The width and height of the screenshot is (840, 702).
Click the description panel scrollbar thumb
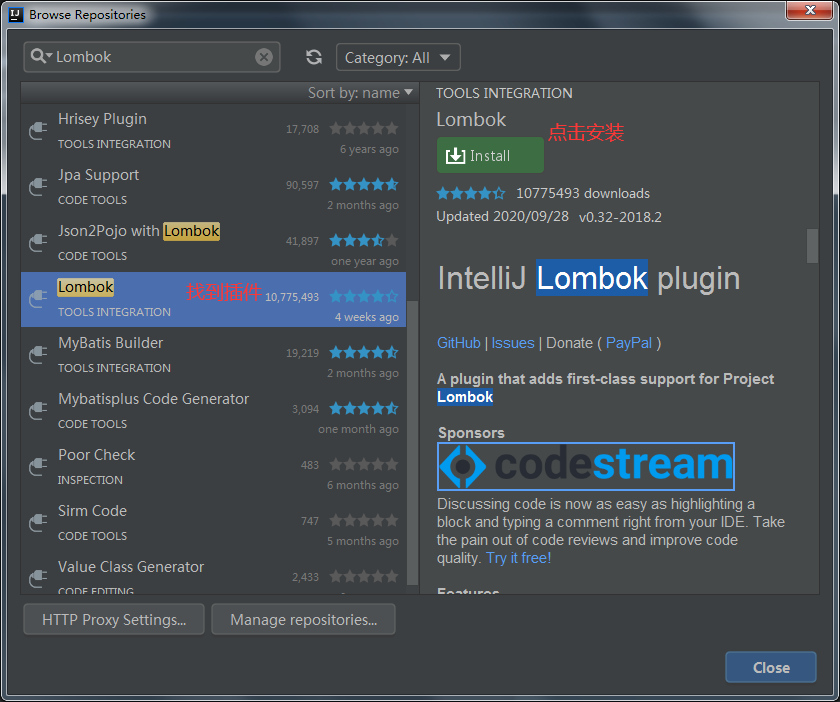point(812,246)
